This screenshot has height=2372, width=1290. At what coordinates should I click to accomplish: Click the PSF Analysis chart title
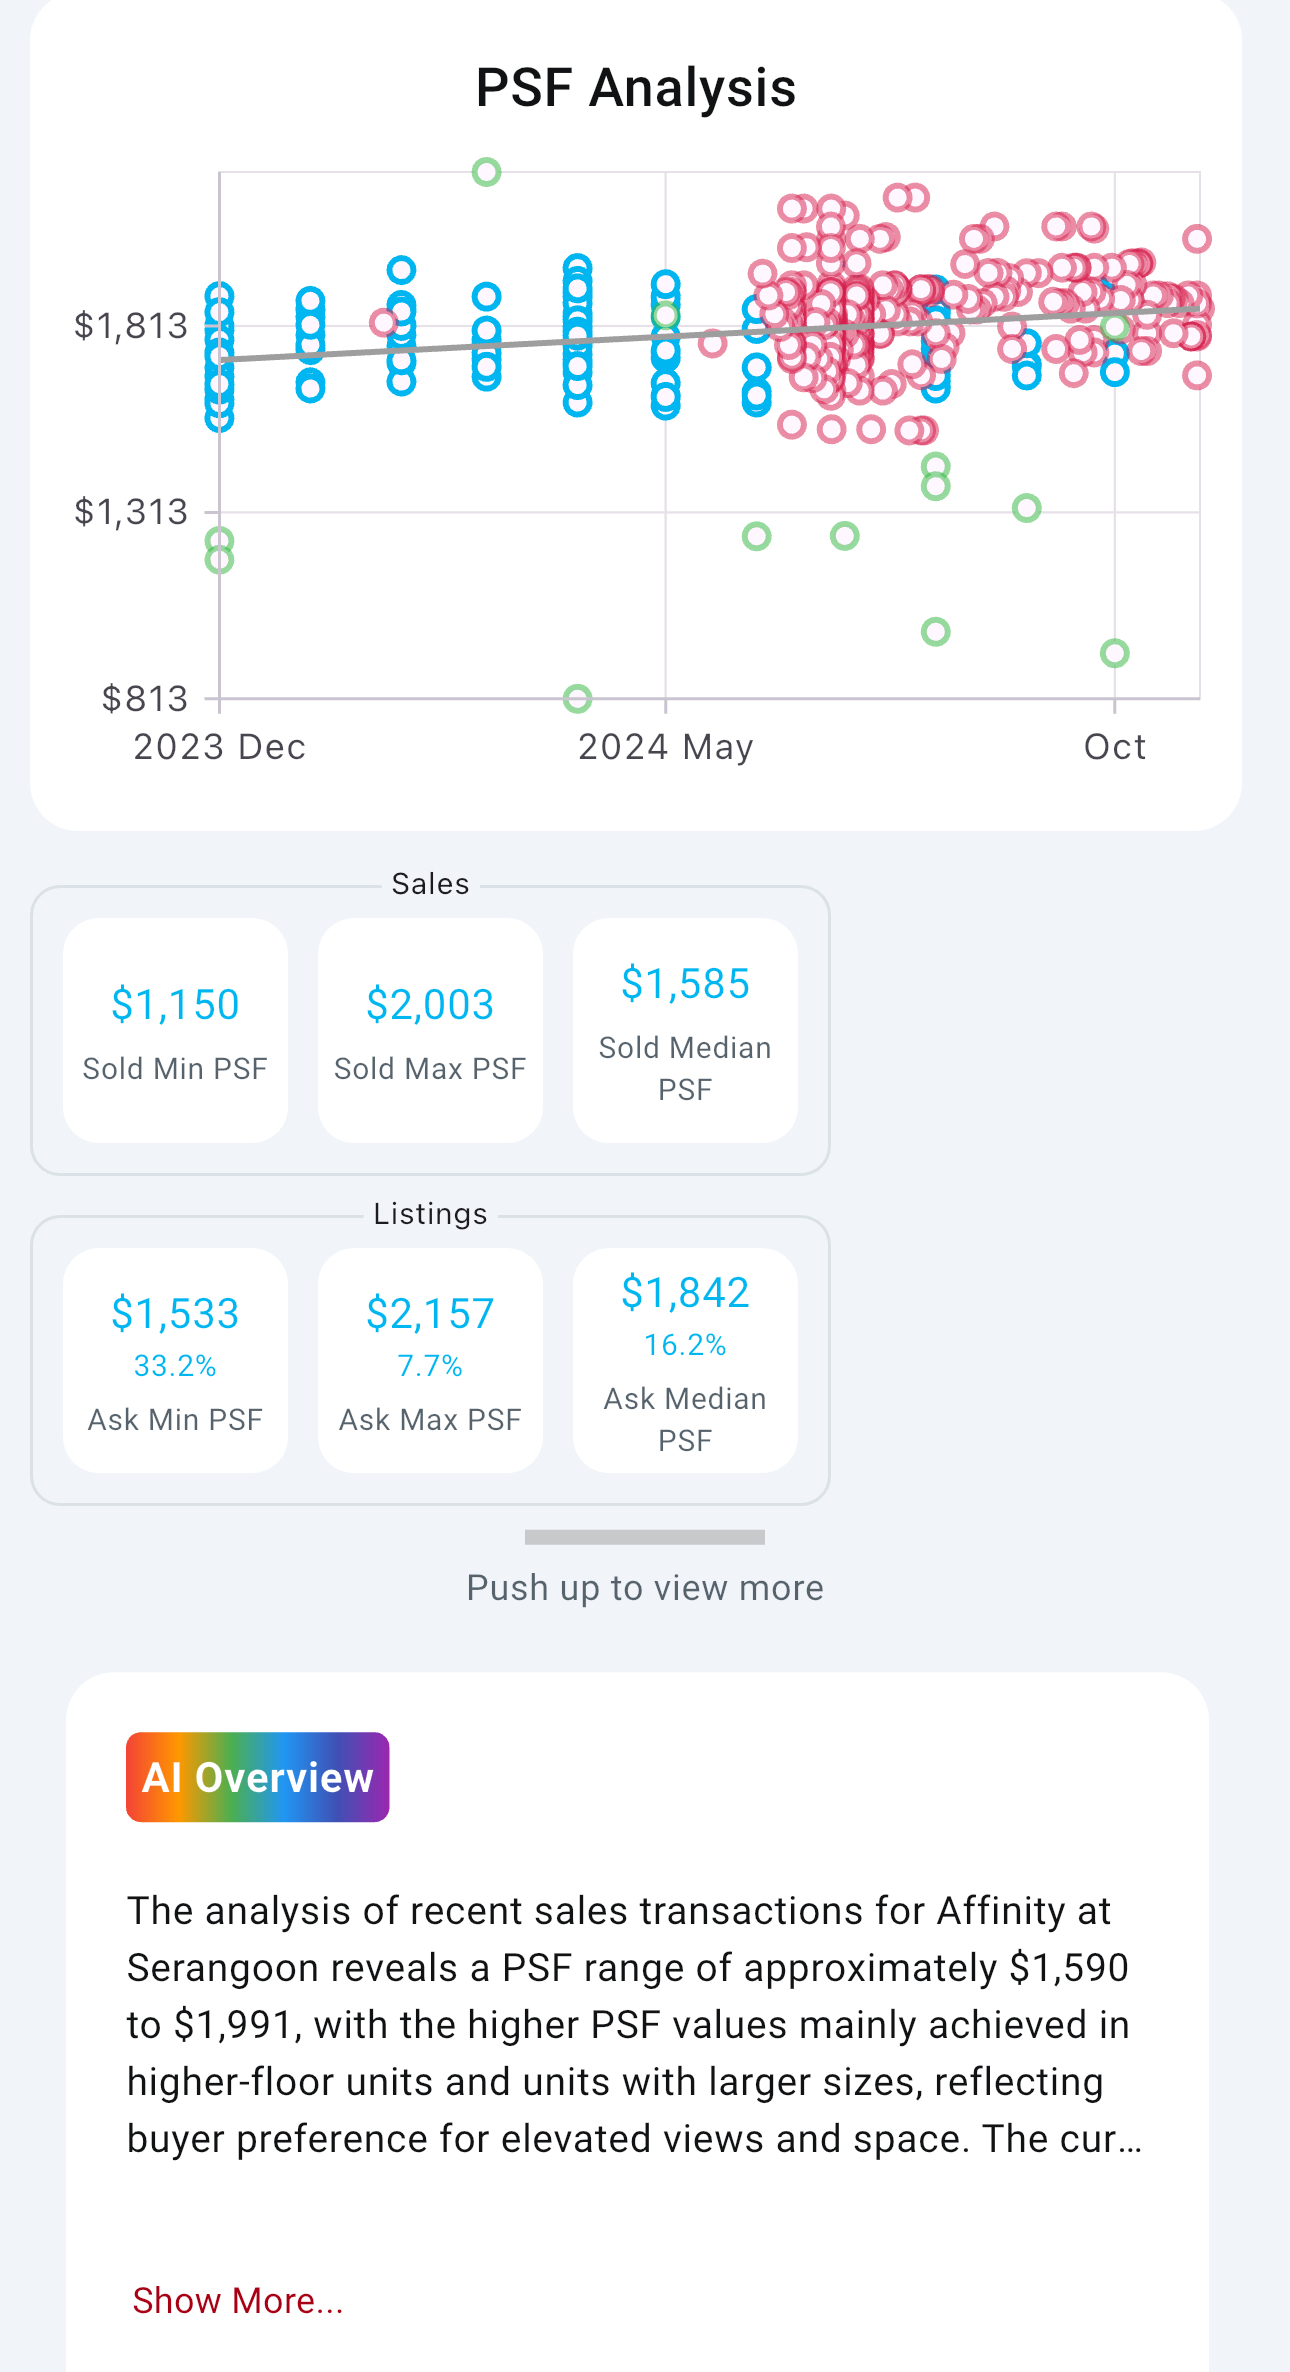pyautogui.click(x=636, y=88)
